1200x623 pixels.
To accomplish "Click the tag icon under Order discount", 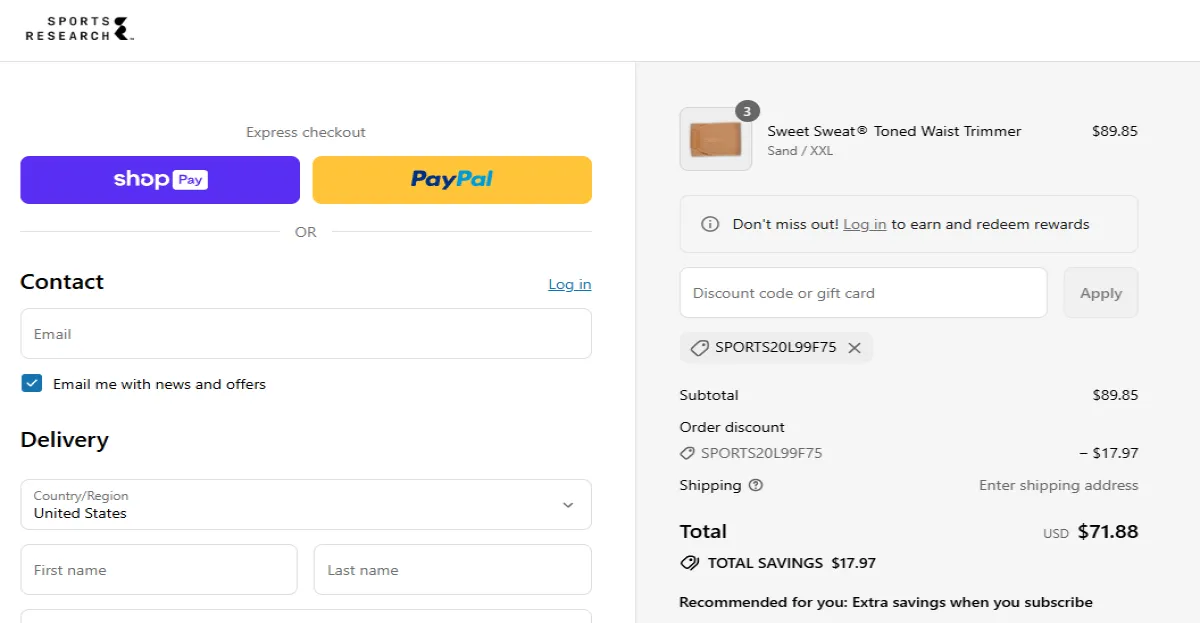I will pos(686,452).
